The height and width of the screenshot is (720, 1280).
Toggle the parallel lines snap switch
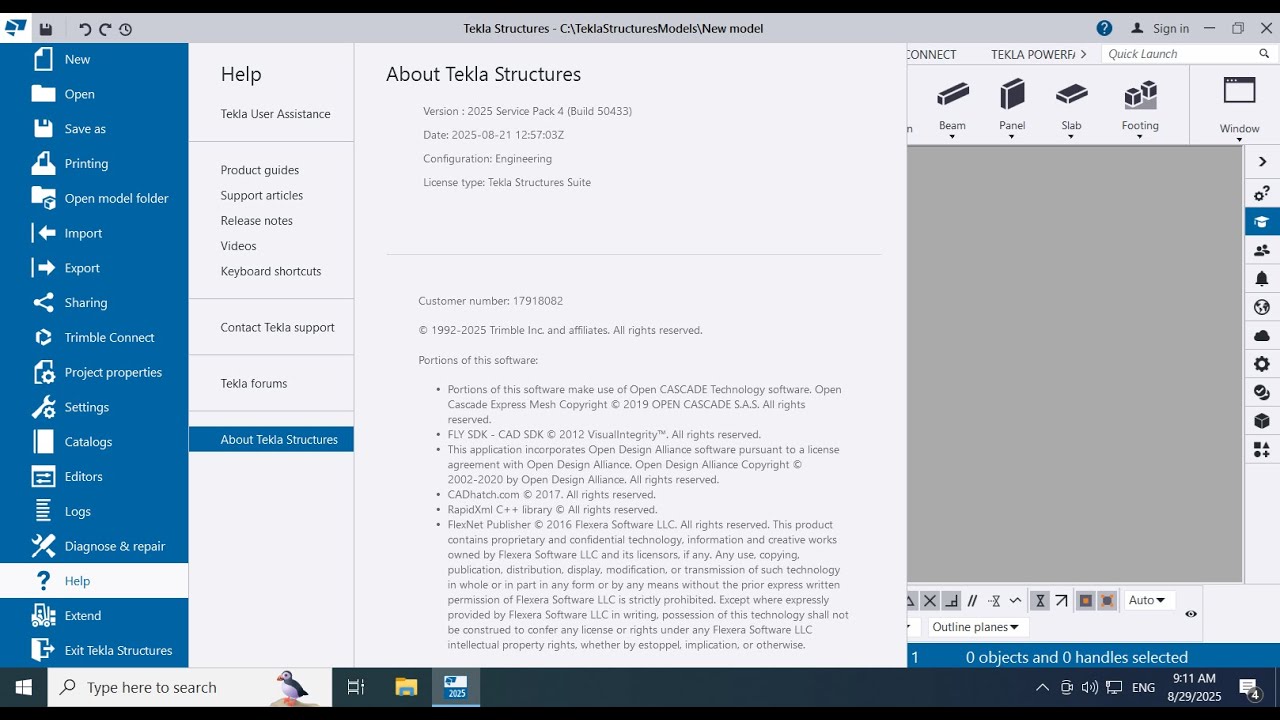[972, 601]
